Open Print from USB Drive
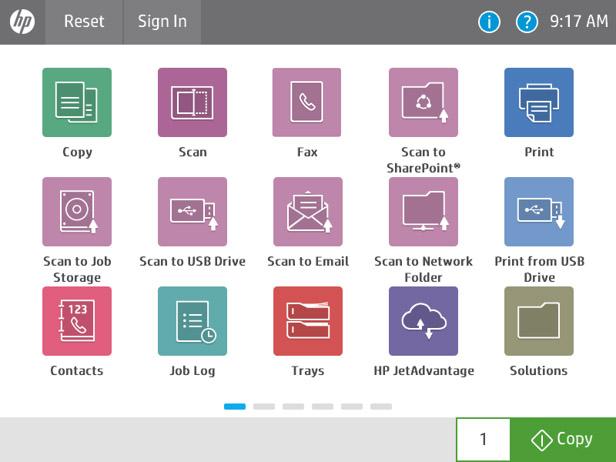This screenshot has height=462, width=616. coord(539,212)
